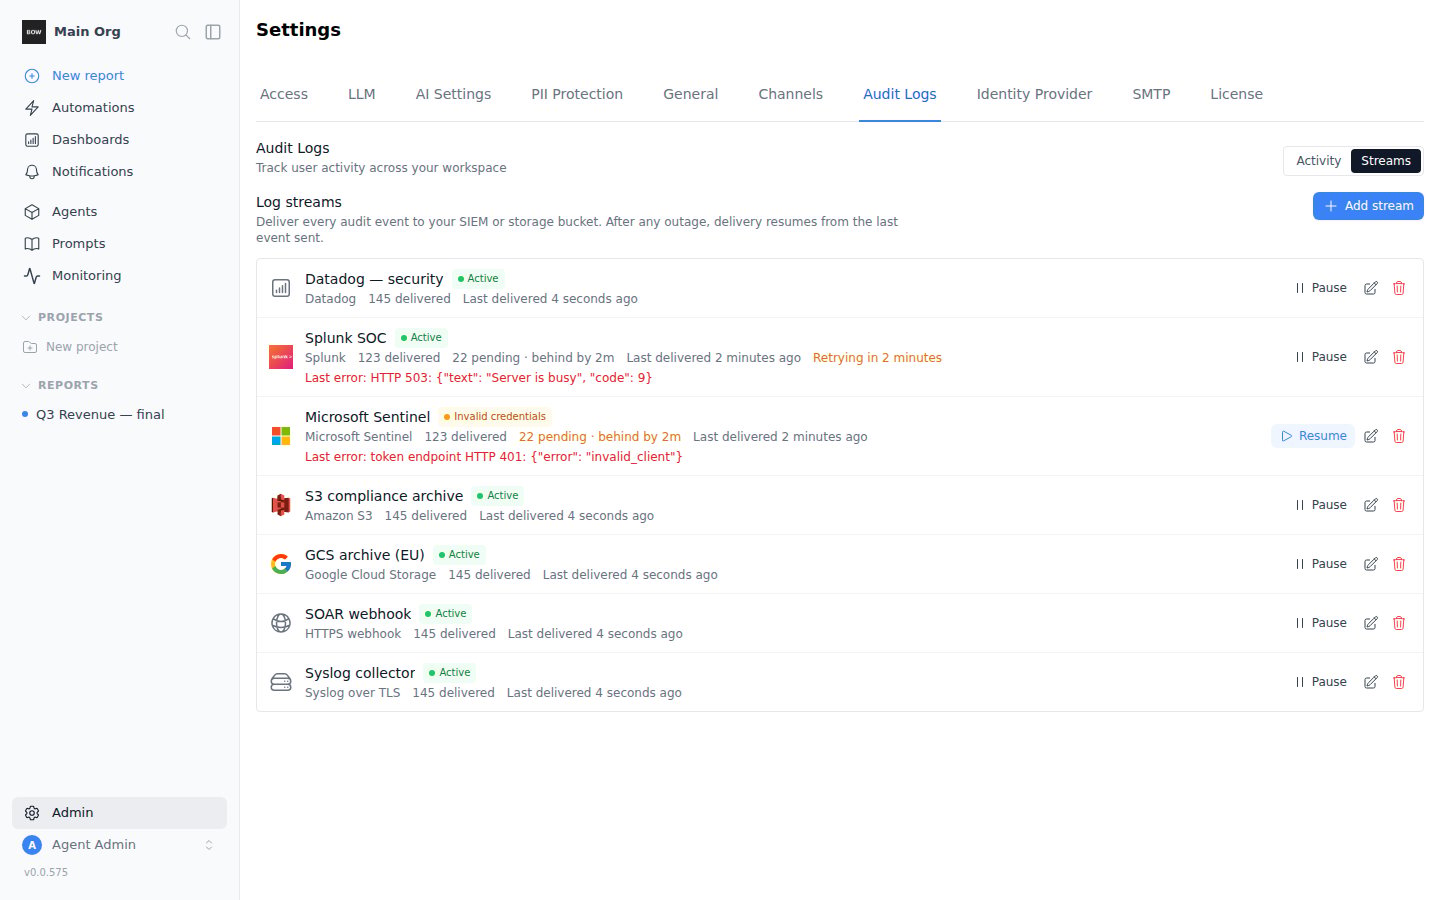The image size is (1440, 900).
Task: Delete the Splunk SOC stream
Action: (x=1399, y=357)
